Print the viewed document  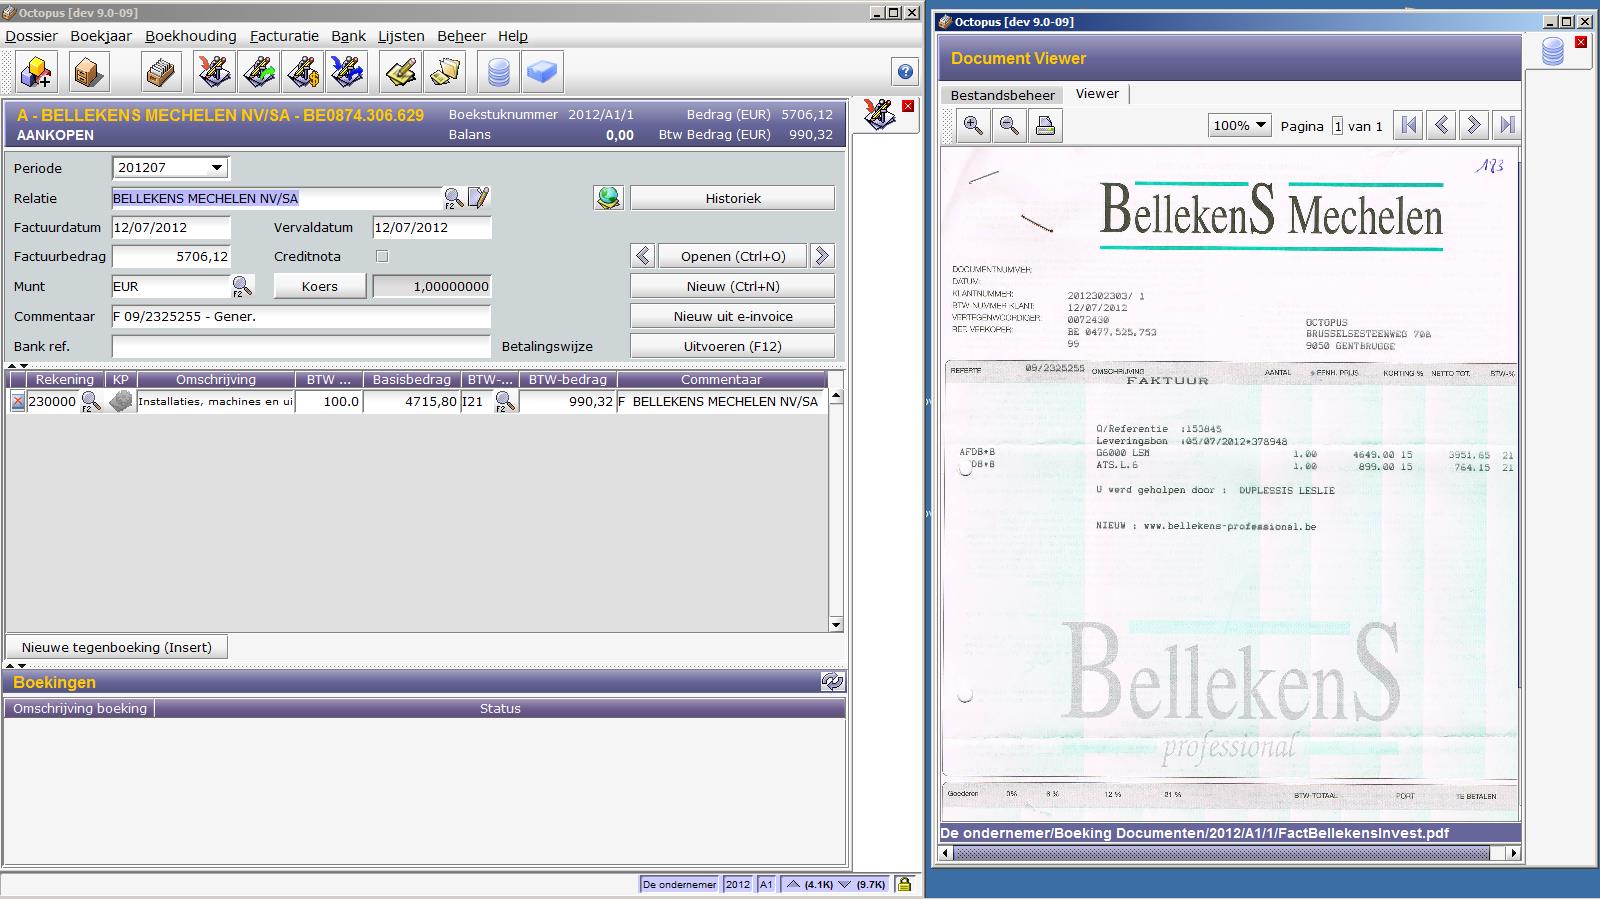tap(1045, 125)
